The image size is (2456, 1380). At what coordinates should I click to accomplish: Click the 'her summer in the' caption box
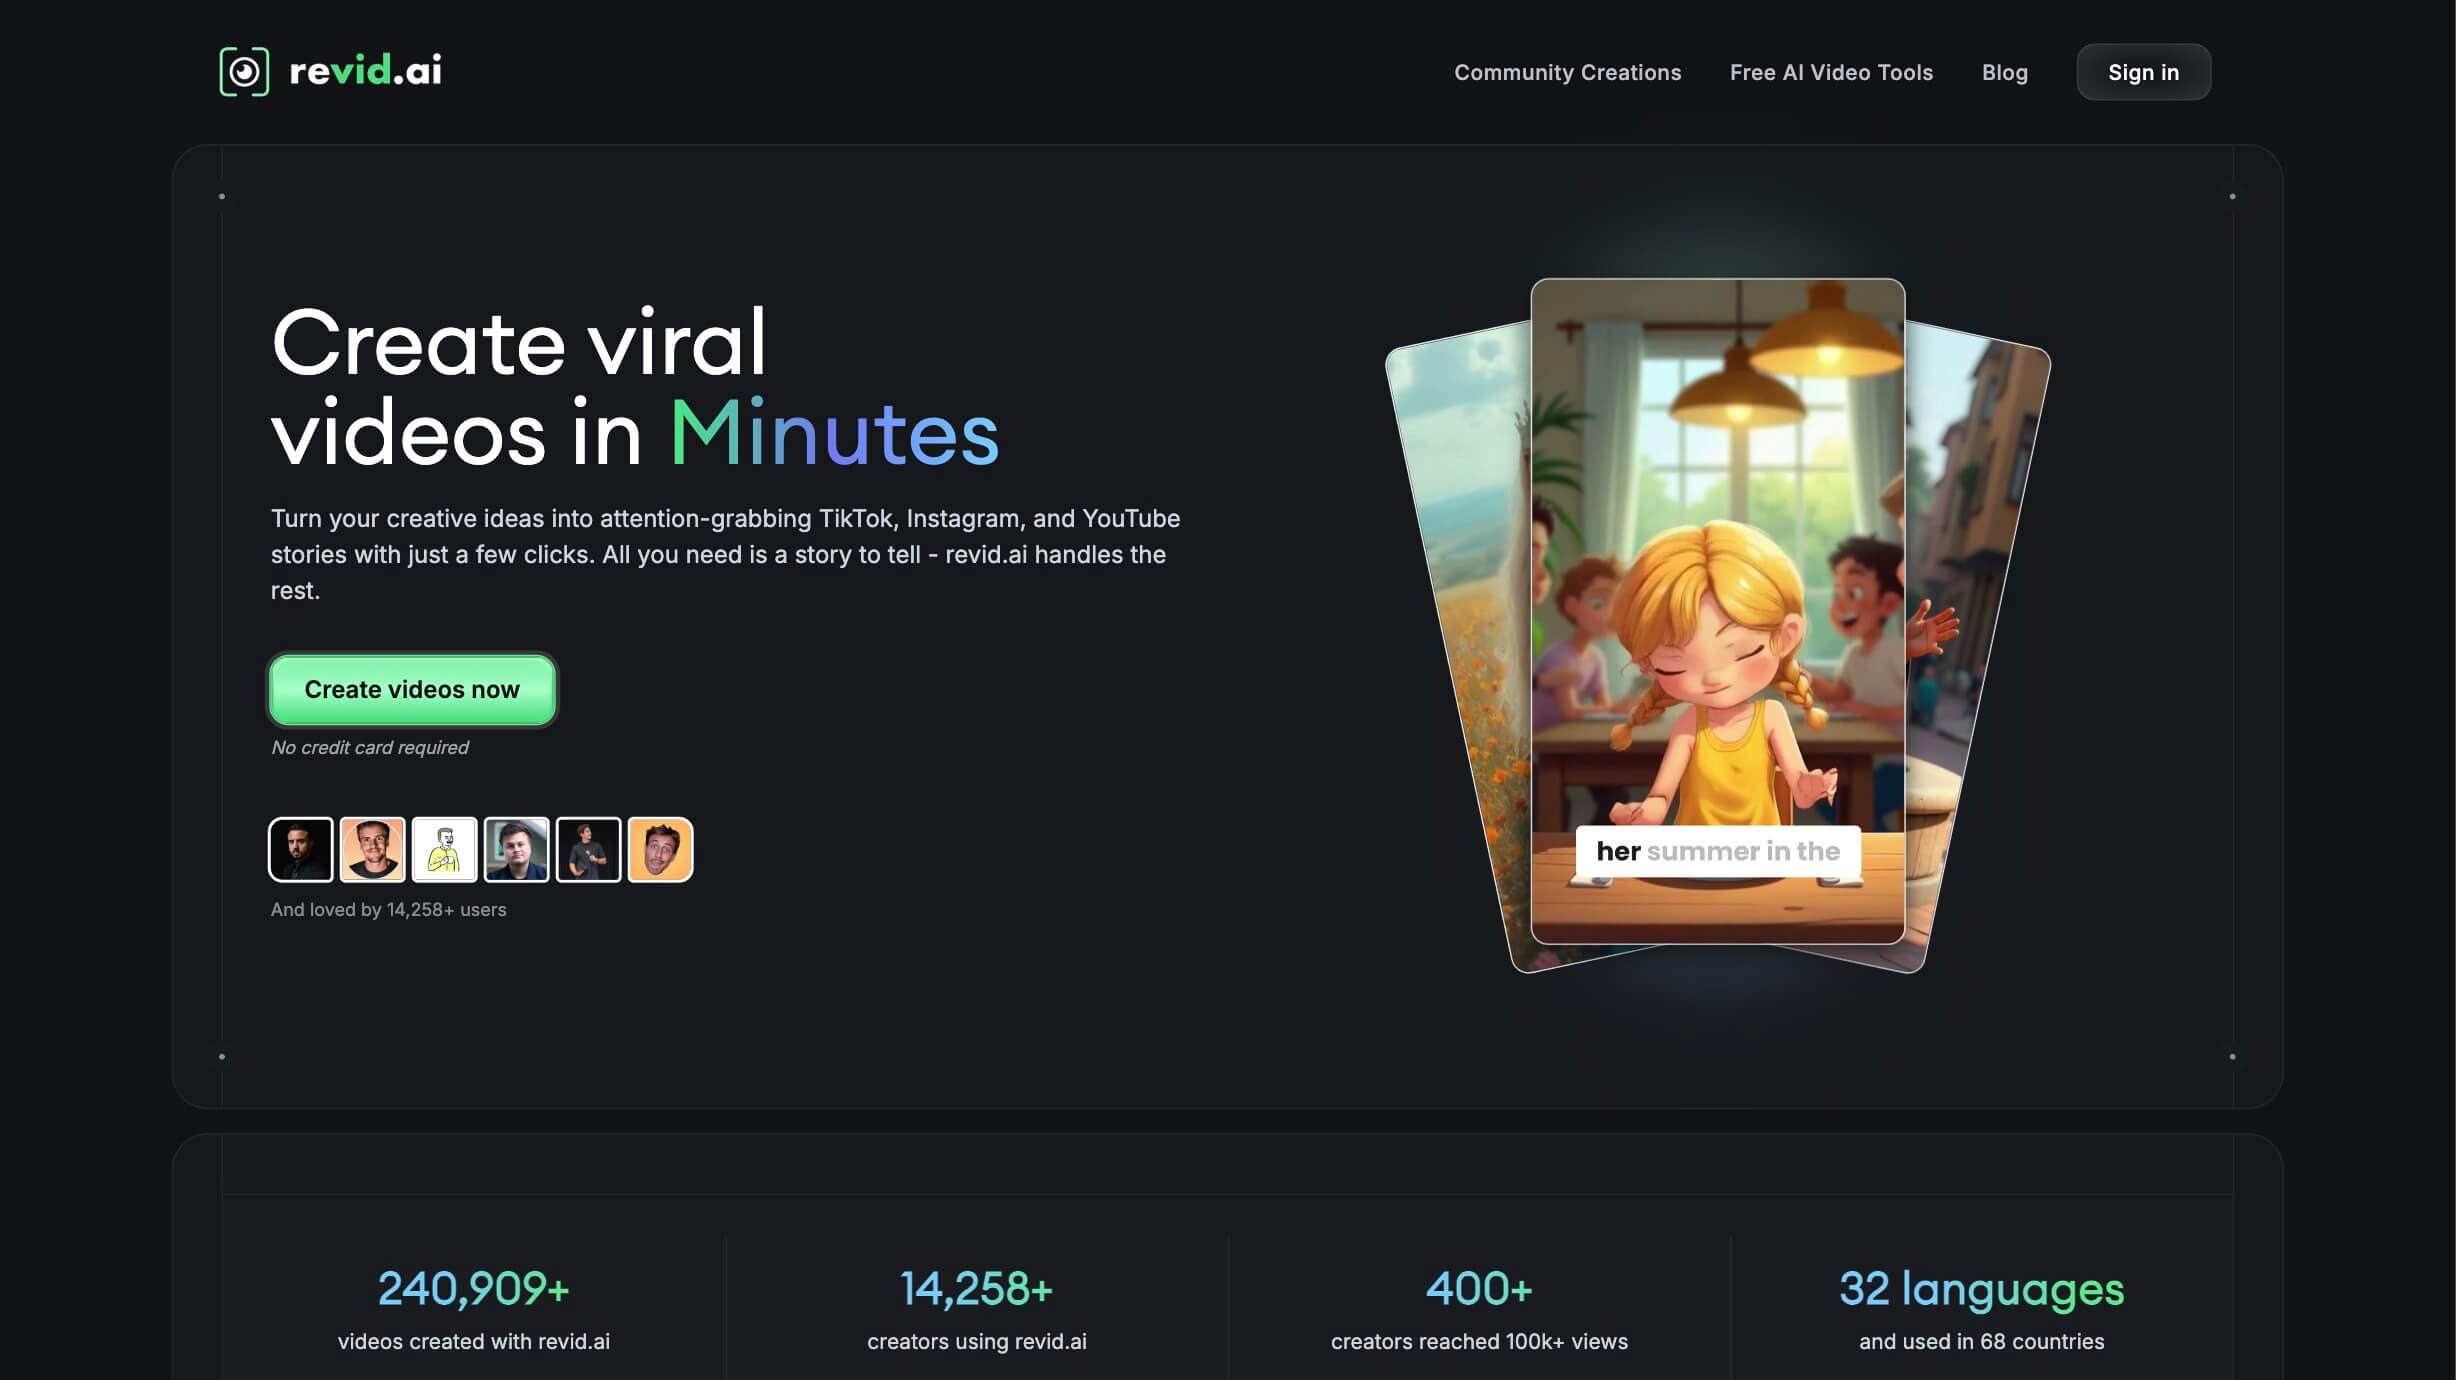pos(1717,851)
